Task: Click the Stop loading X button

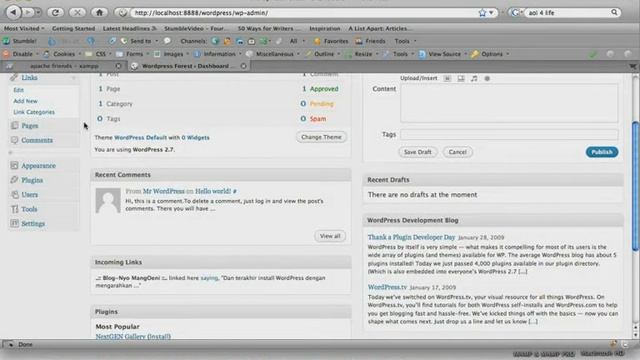Action: [x=77, y=13]
